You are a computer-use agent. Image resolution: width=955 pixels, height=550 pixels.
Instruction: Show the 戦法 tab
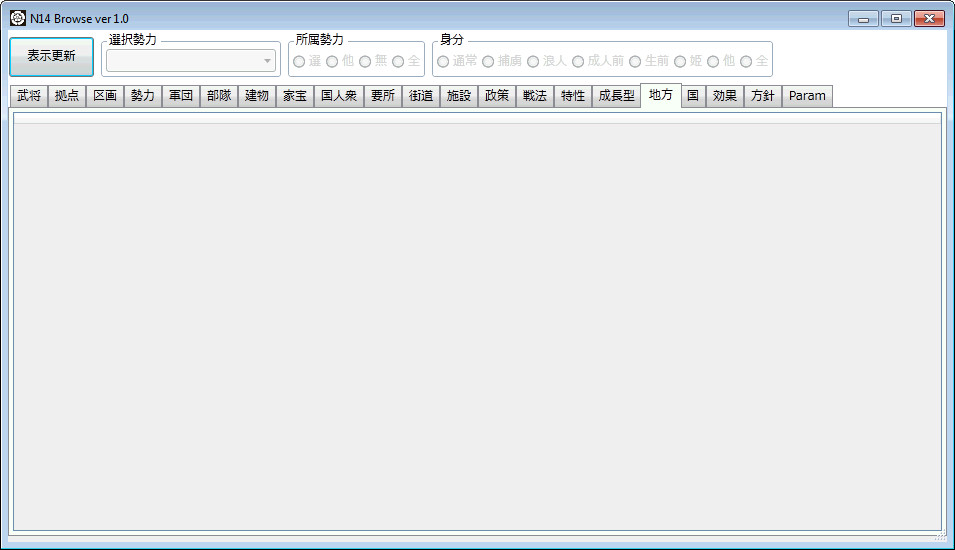coord(535,96)
